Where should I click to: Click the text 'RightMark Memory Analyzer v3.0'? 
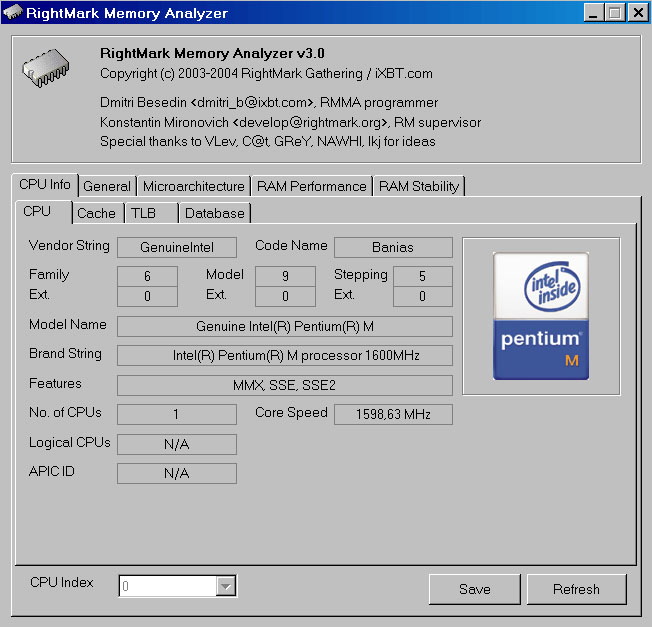[x=212, y=53]
